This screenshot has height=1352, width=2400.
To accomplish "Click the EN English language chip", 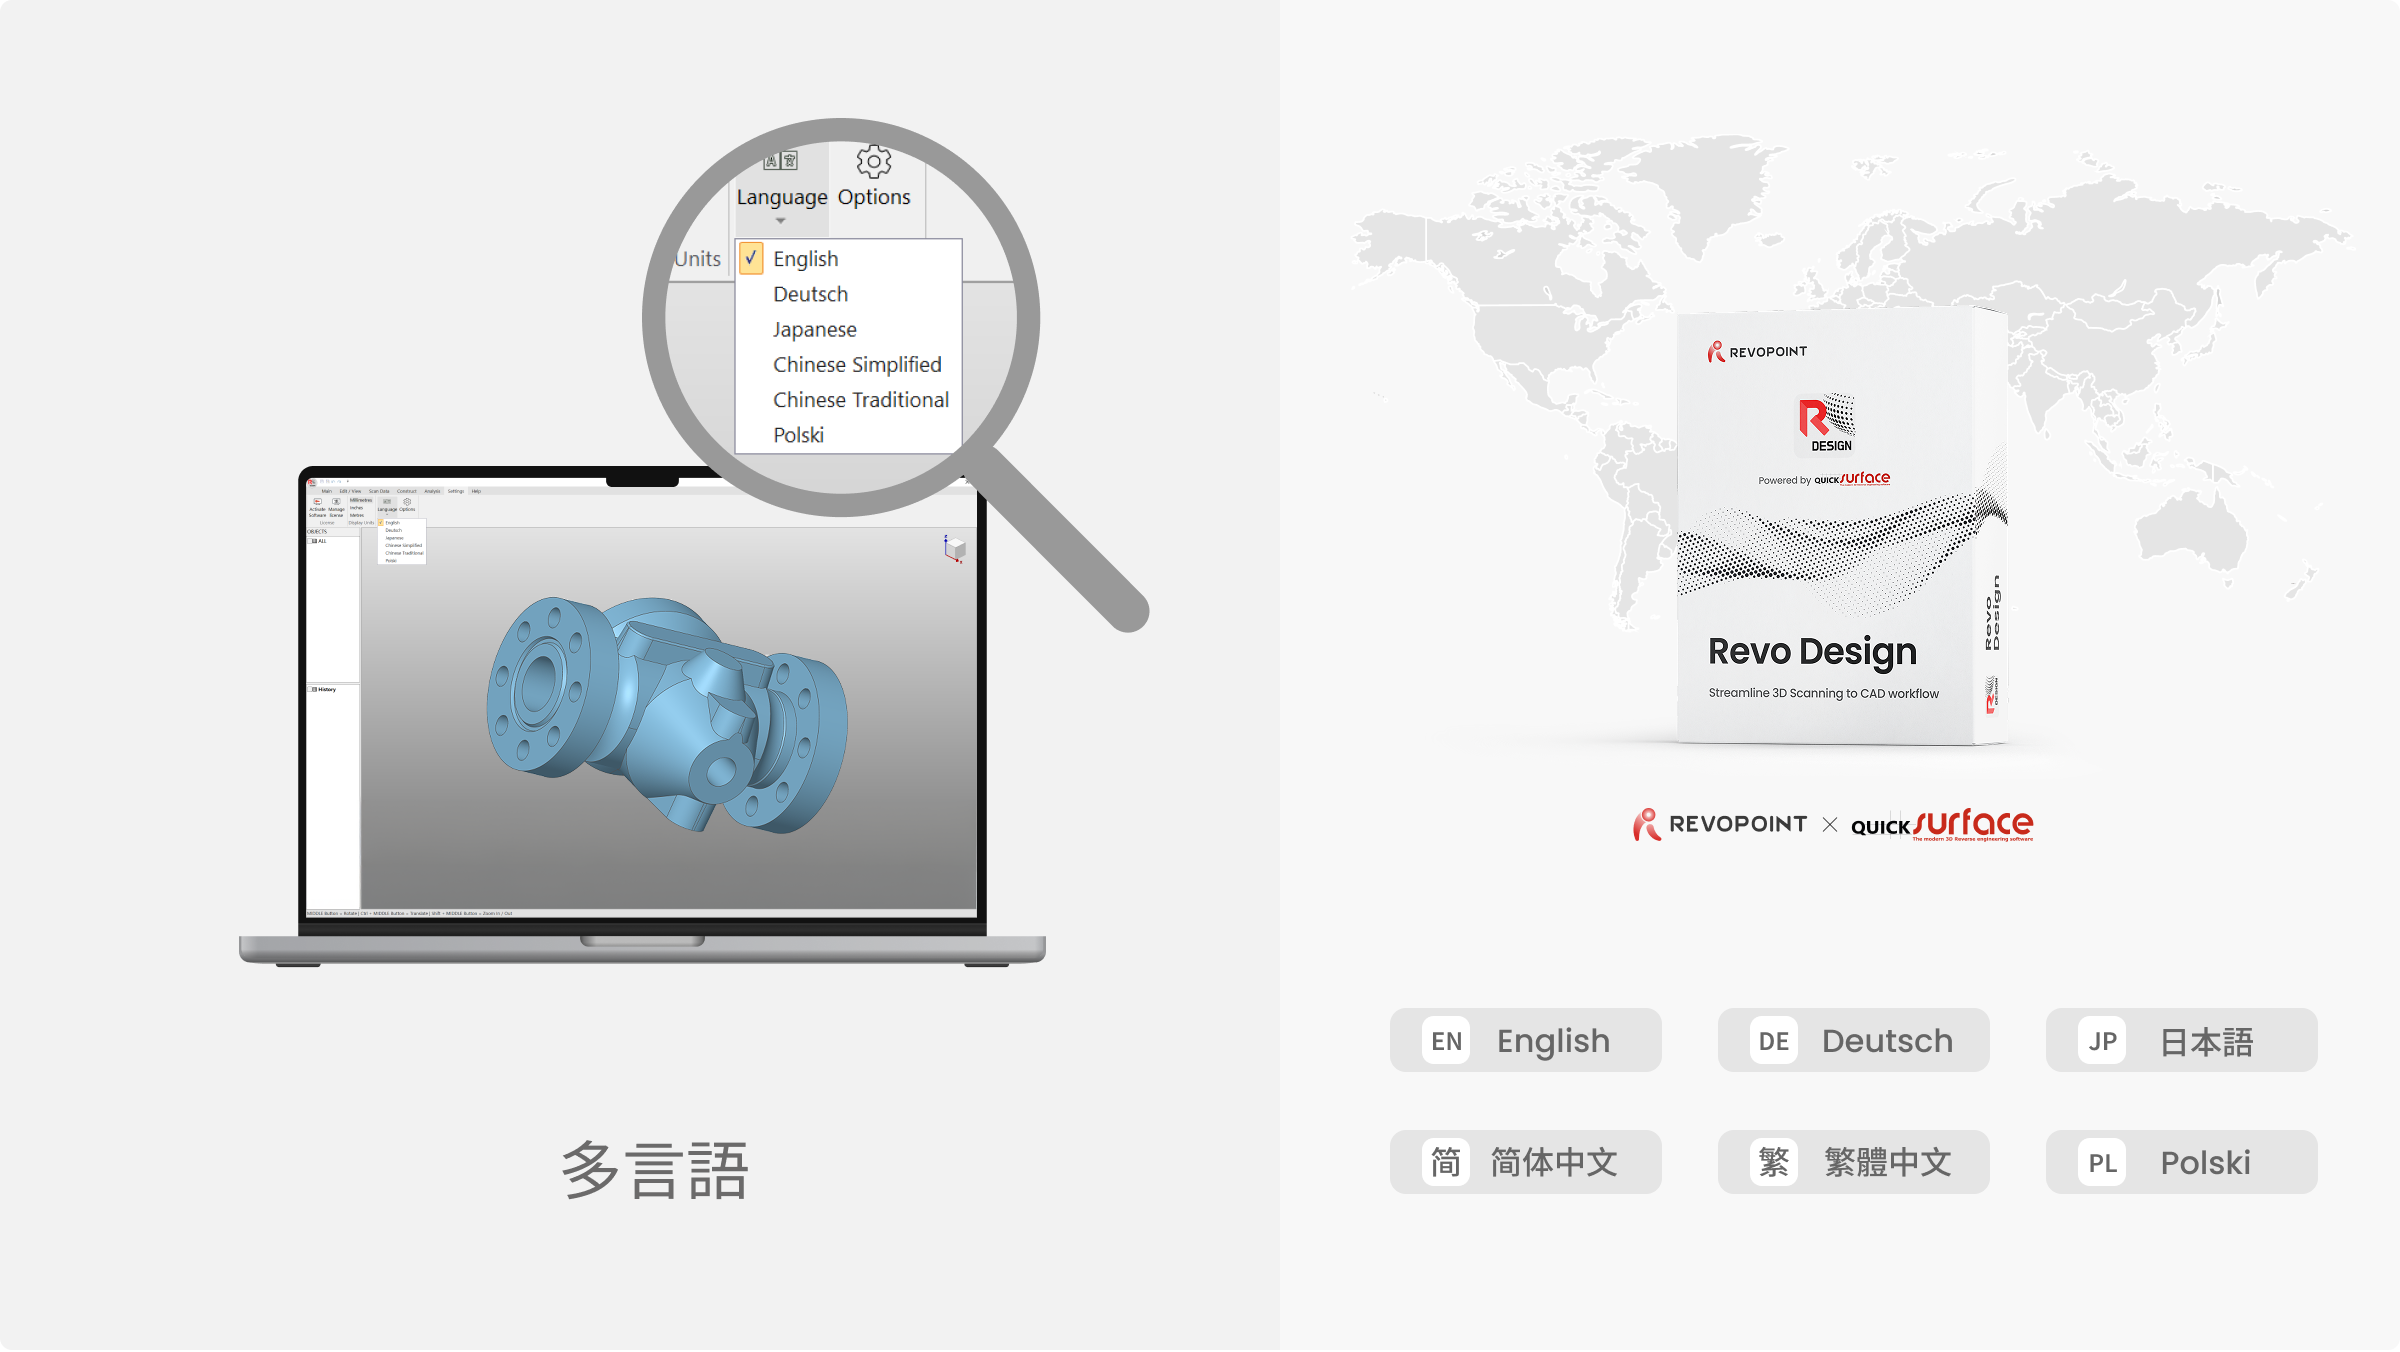I will pyautogui.click(x=1526, y=1041).
